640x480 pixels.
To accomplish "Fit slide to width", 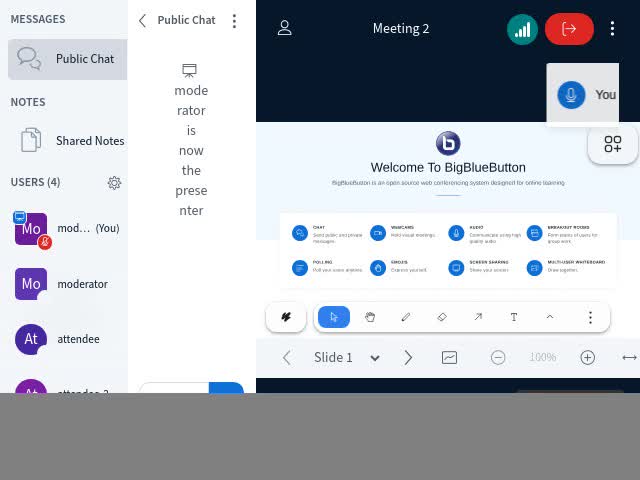I will (x=629, y=358).
